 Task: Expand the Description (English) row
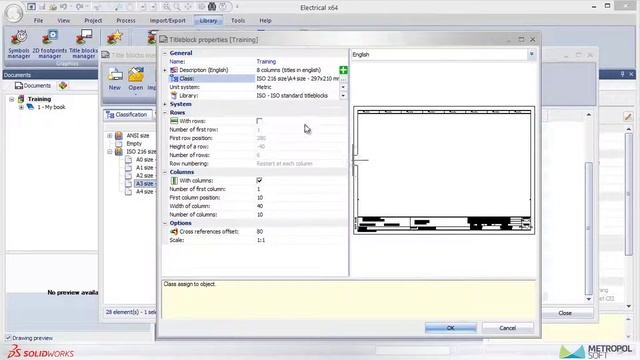(x=165, y=70)
